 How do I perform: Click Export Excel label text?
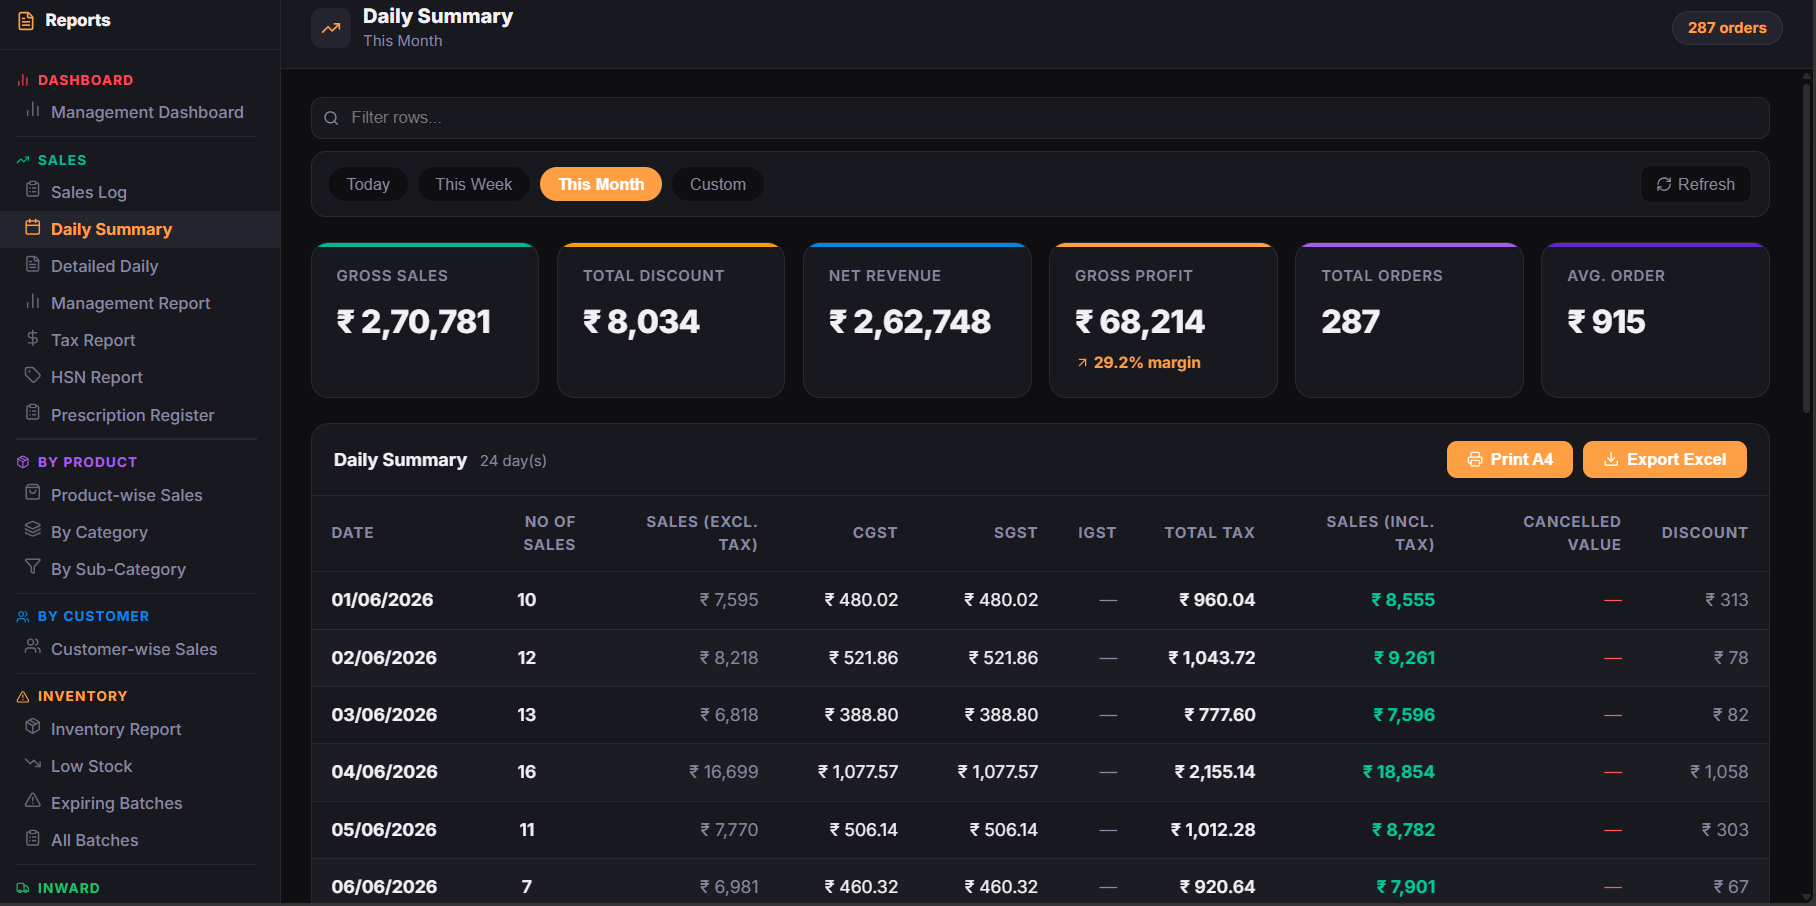click(1676, 460)
